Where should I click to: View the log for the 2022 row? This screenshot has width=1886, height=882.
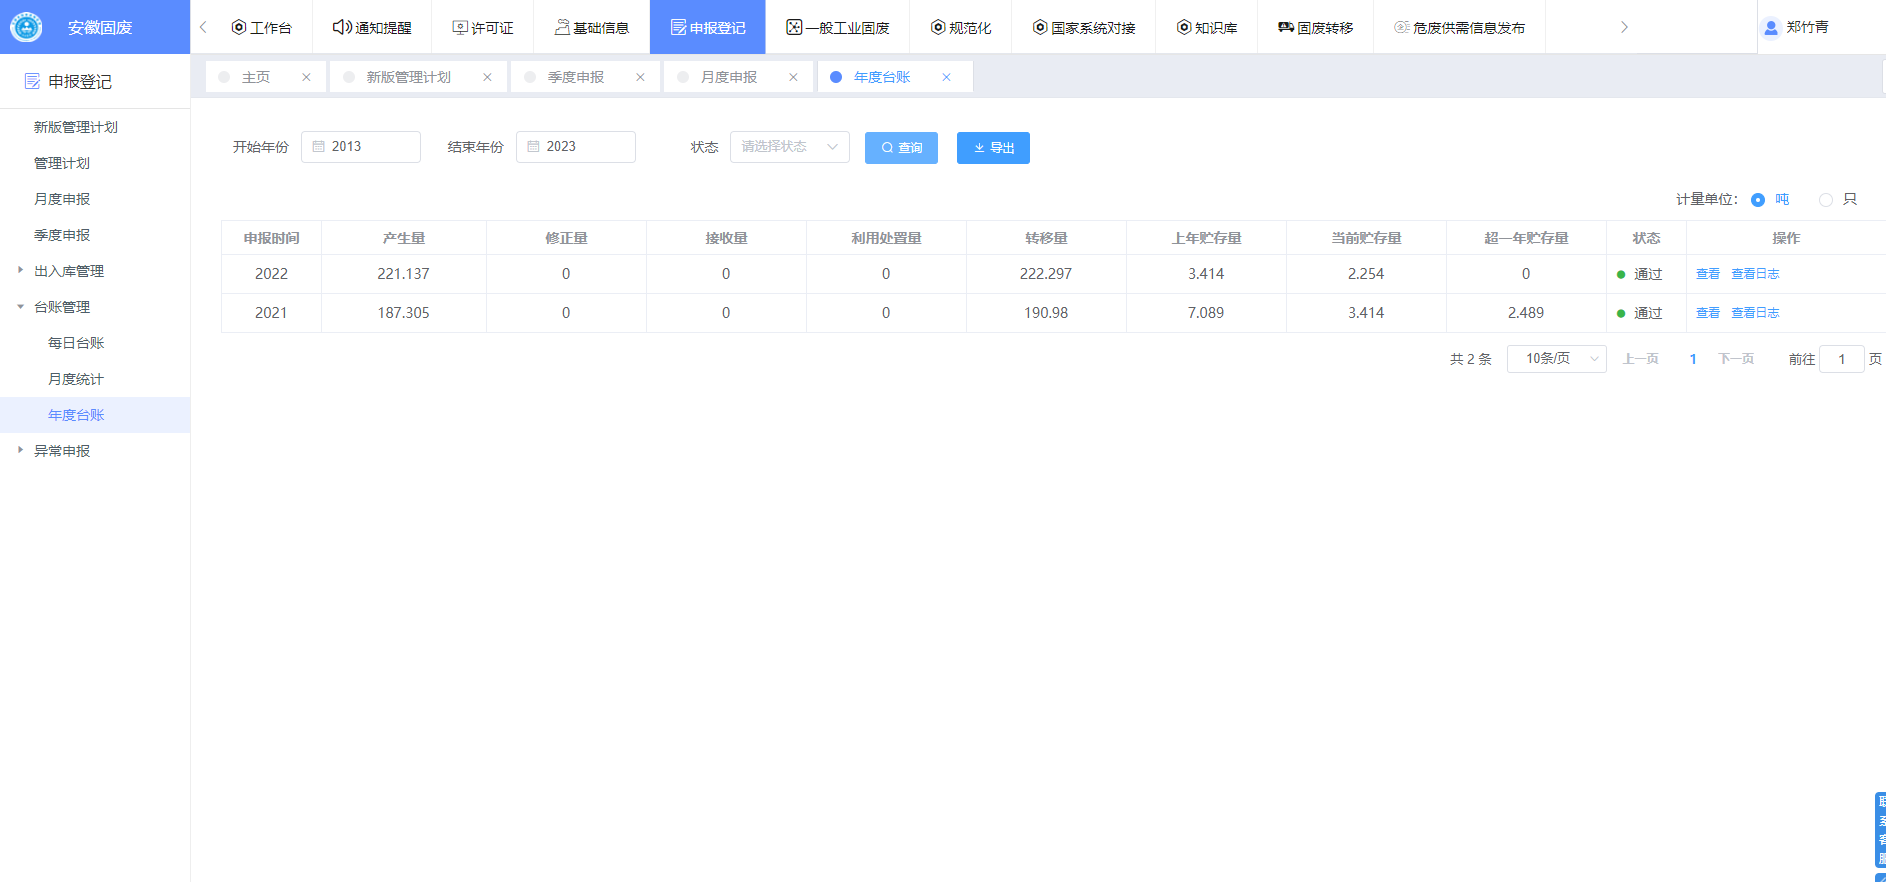pos(1755,274)
